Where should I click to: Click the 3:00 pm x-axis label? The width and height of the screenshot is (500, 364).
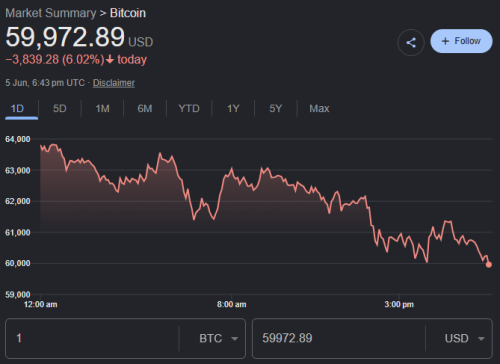[399, 304]
